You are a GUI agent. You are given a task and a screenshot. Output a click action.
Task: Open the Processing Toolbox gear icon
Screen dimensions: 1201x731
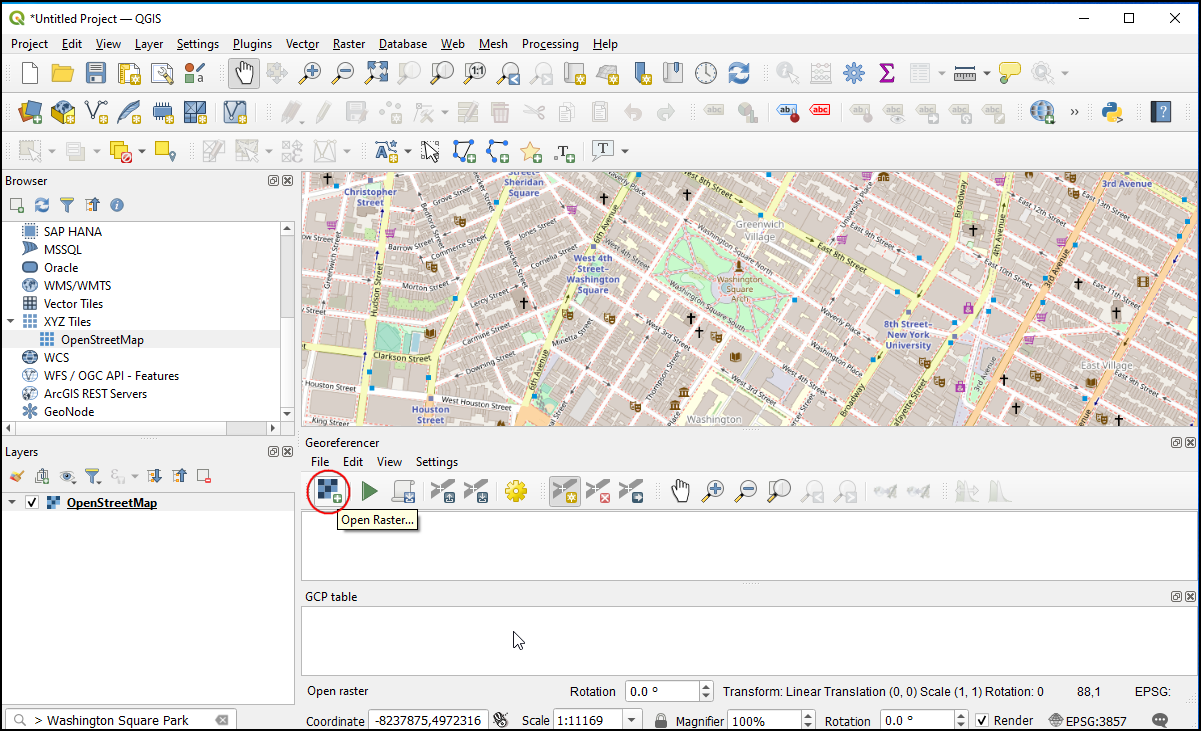point(853,73)
